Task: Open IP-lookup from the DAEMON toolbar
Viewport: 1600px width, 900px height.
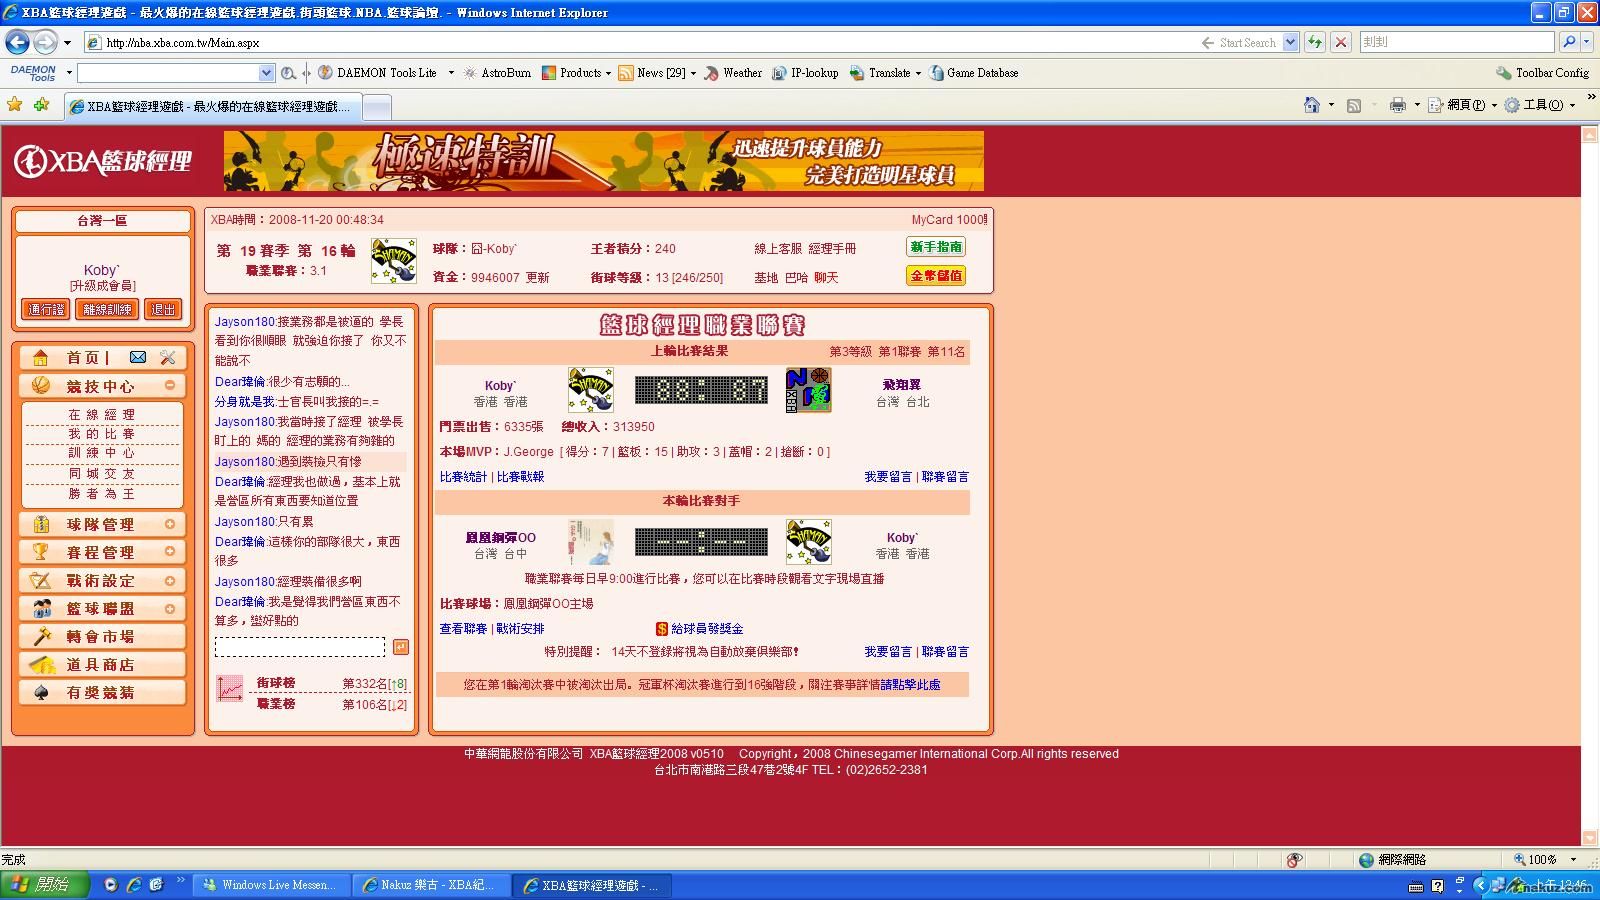Action: point(805,73)
